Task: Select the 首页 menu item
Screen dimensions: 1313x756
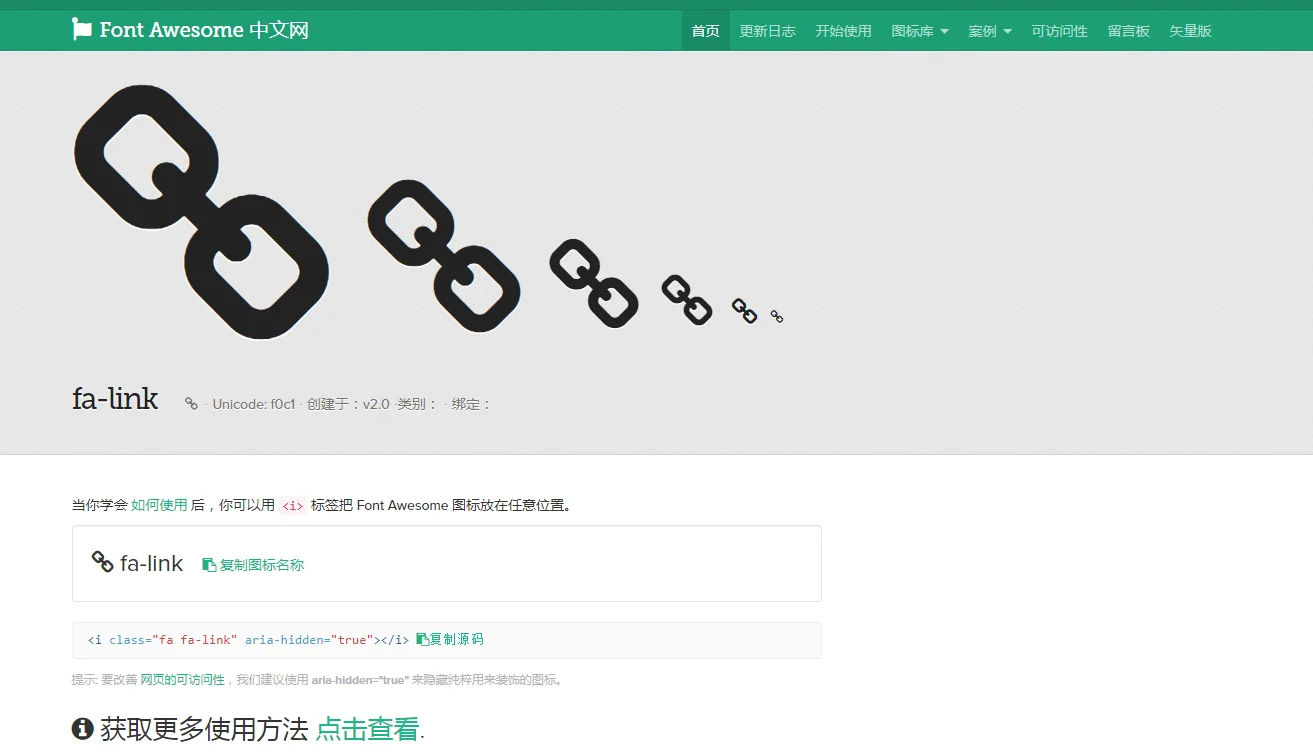Action: 706,31
